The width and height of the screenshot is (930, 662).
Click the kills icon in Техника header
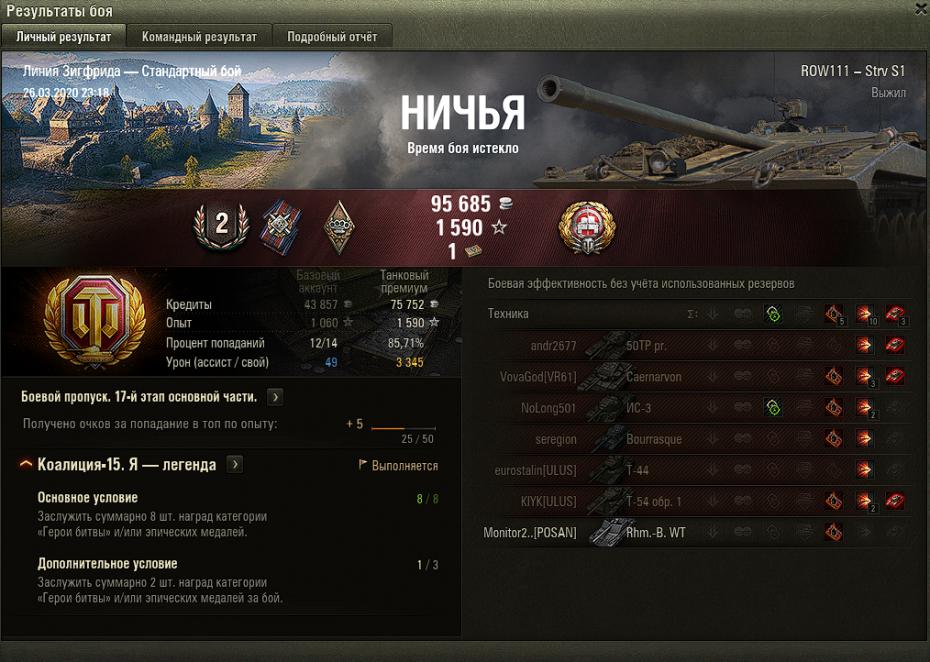[896, 314]
